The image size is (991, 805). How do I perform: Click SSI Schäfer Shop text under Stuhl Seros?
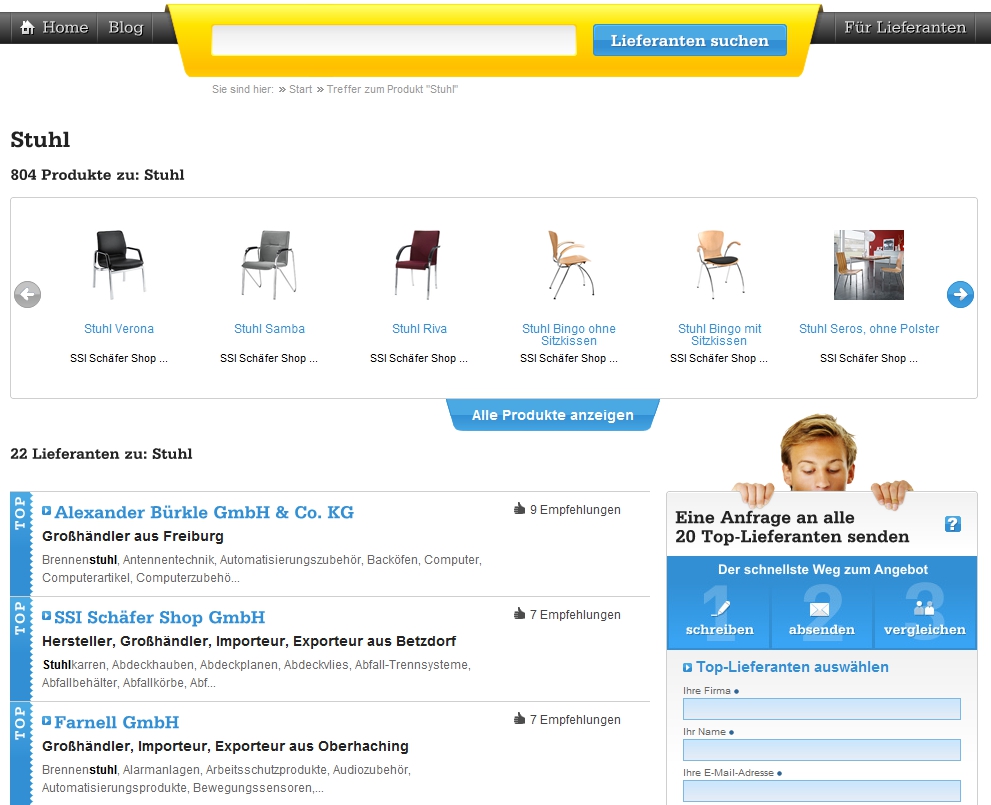[869, 358]
